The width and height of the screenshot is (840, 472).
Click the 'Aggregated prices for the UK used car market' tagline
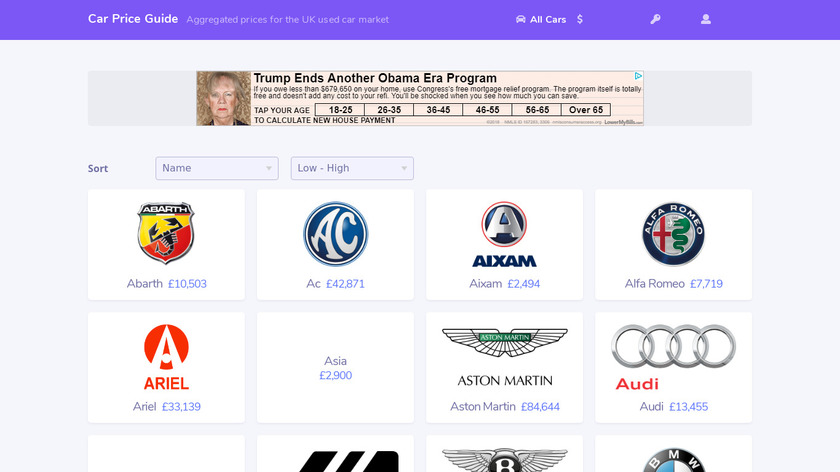click(x=288, y=20)
